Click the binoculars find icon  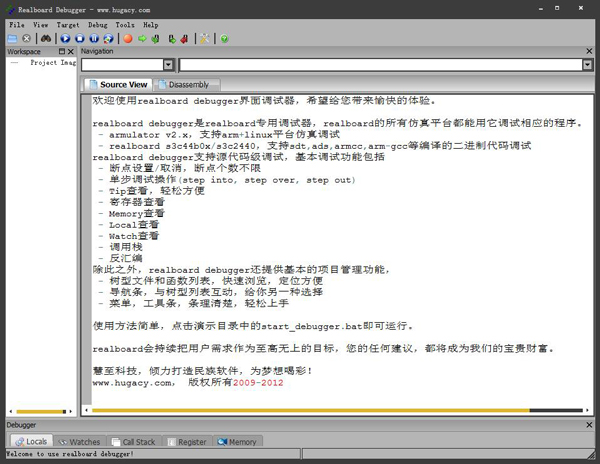point(46,39)
